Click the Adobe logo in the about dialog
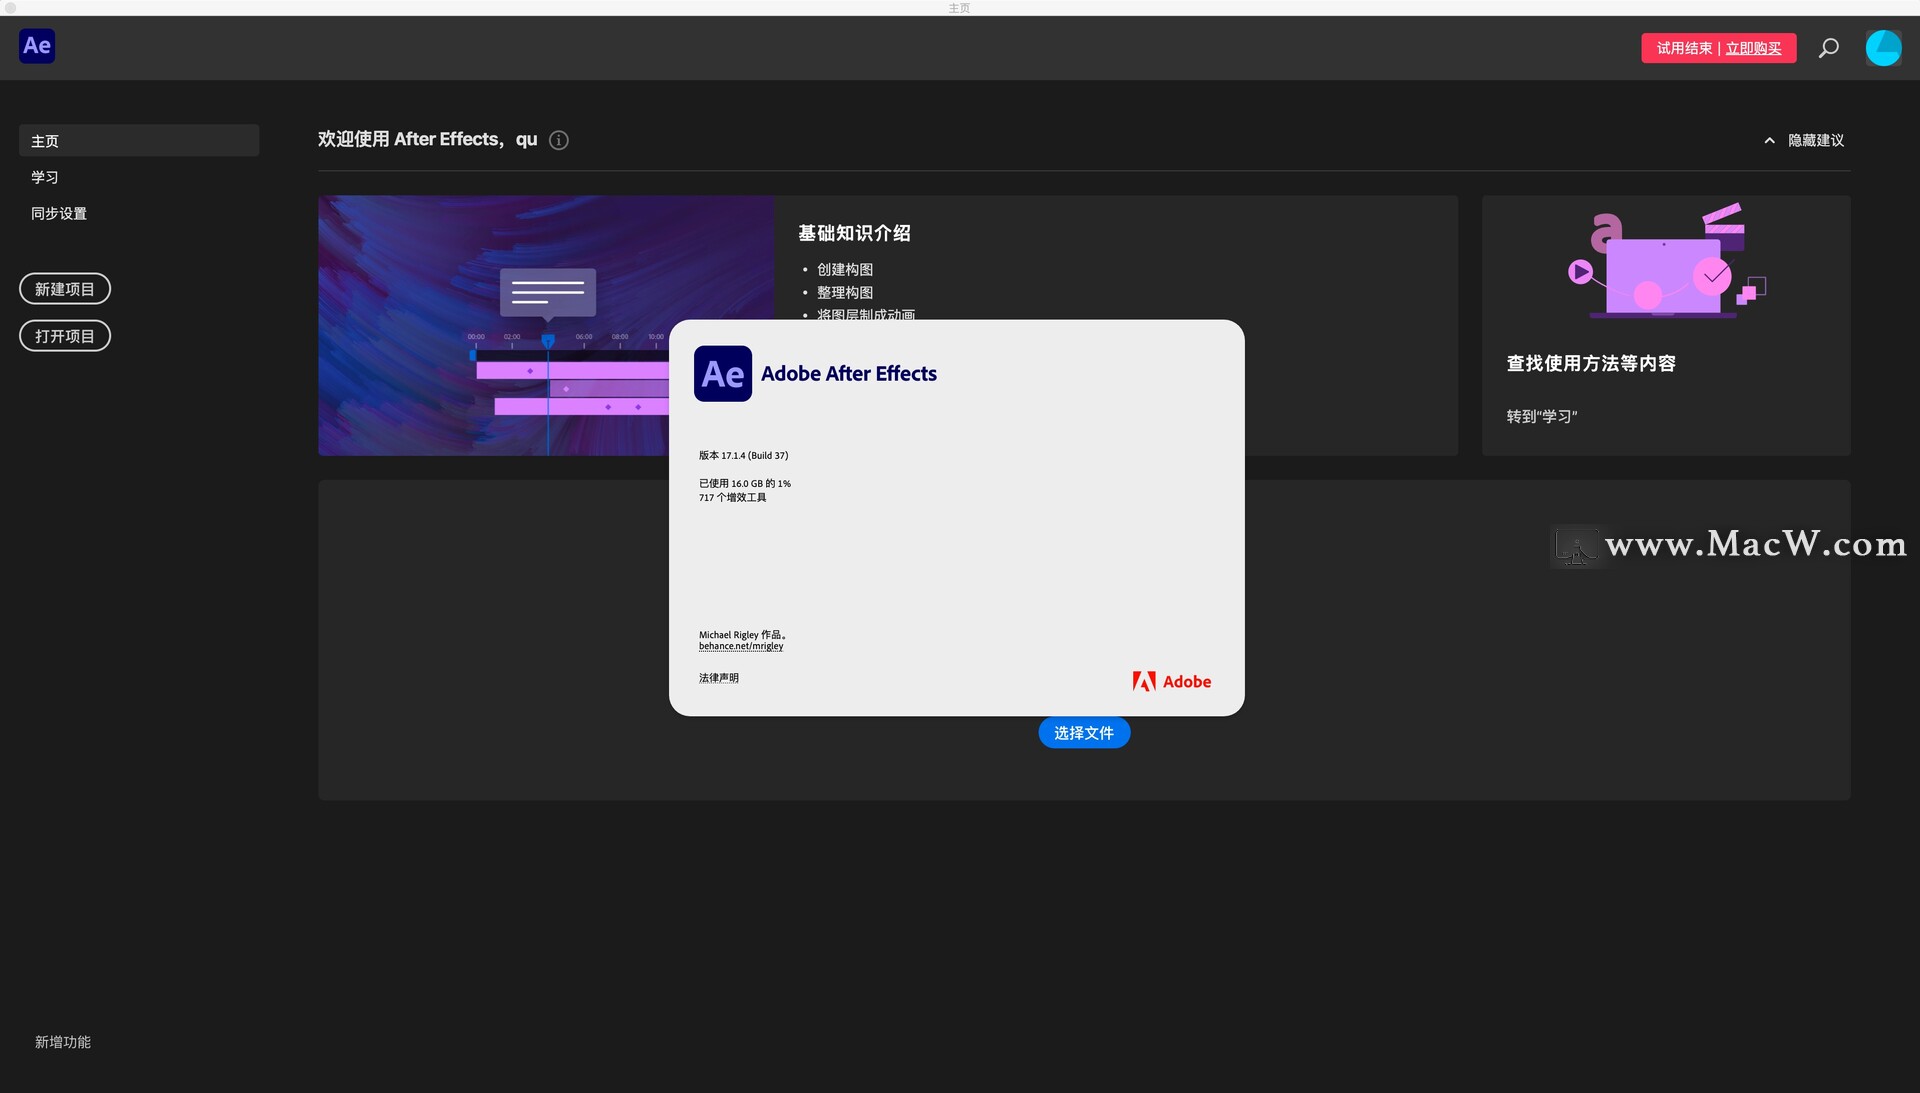The height and width of the screenshot is (1093, 1920). coord(1171,681)
